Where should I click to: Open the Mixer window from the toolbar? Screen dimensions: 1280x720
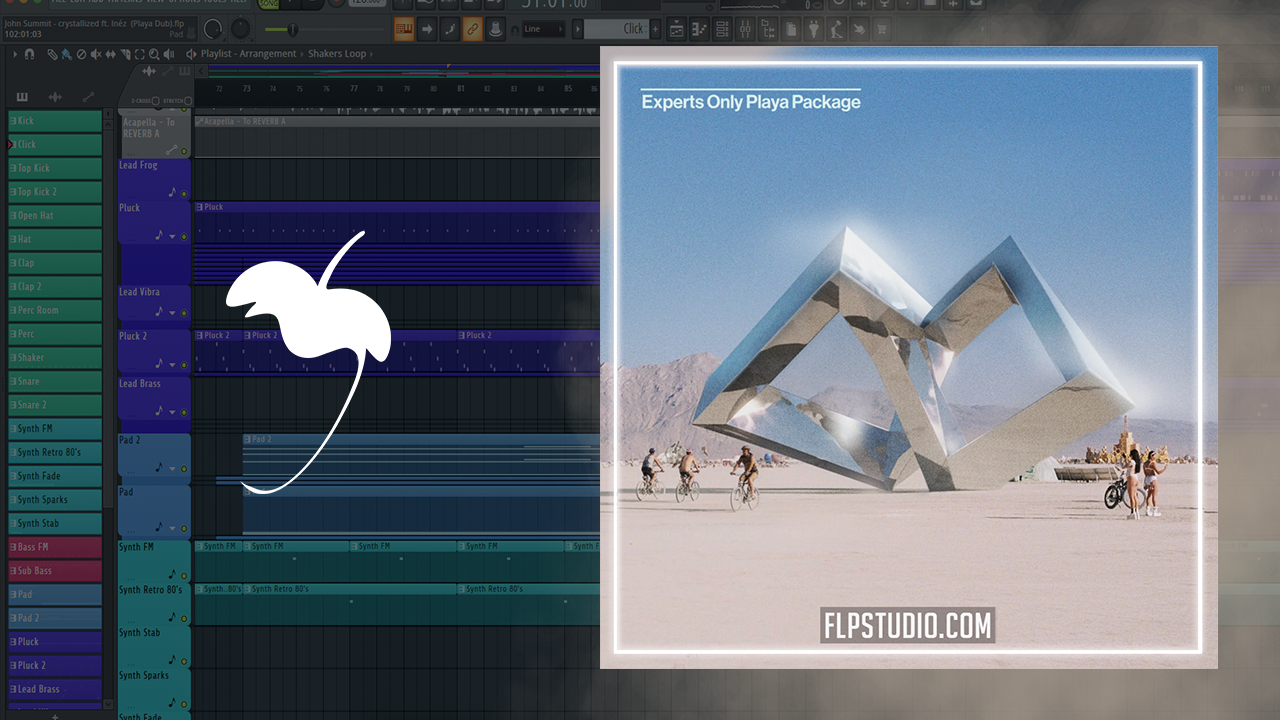tap(748, 30)
